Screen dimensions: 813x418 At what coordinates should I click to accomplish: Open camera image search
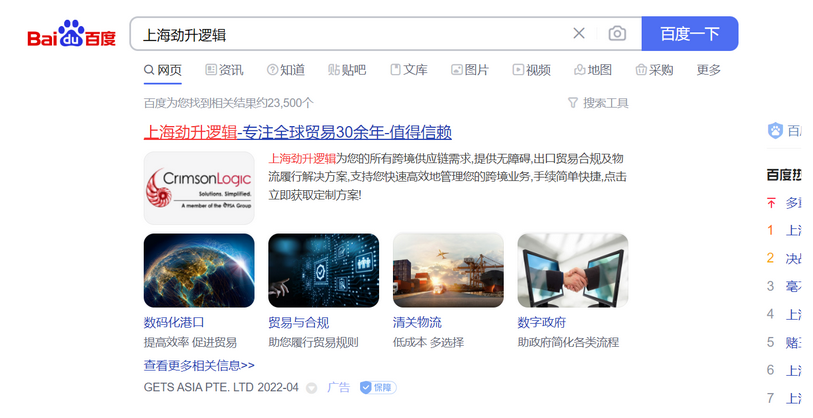(617, 34)
